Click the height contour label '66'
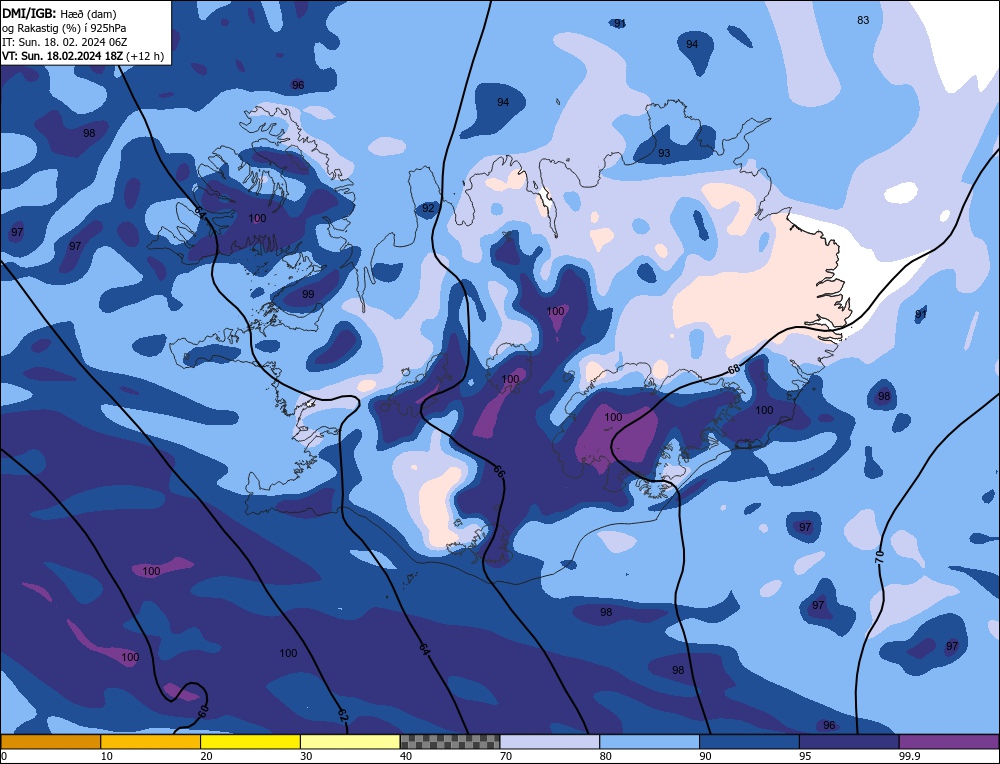 pyautogui.click(x=499, y=472)
